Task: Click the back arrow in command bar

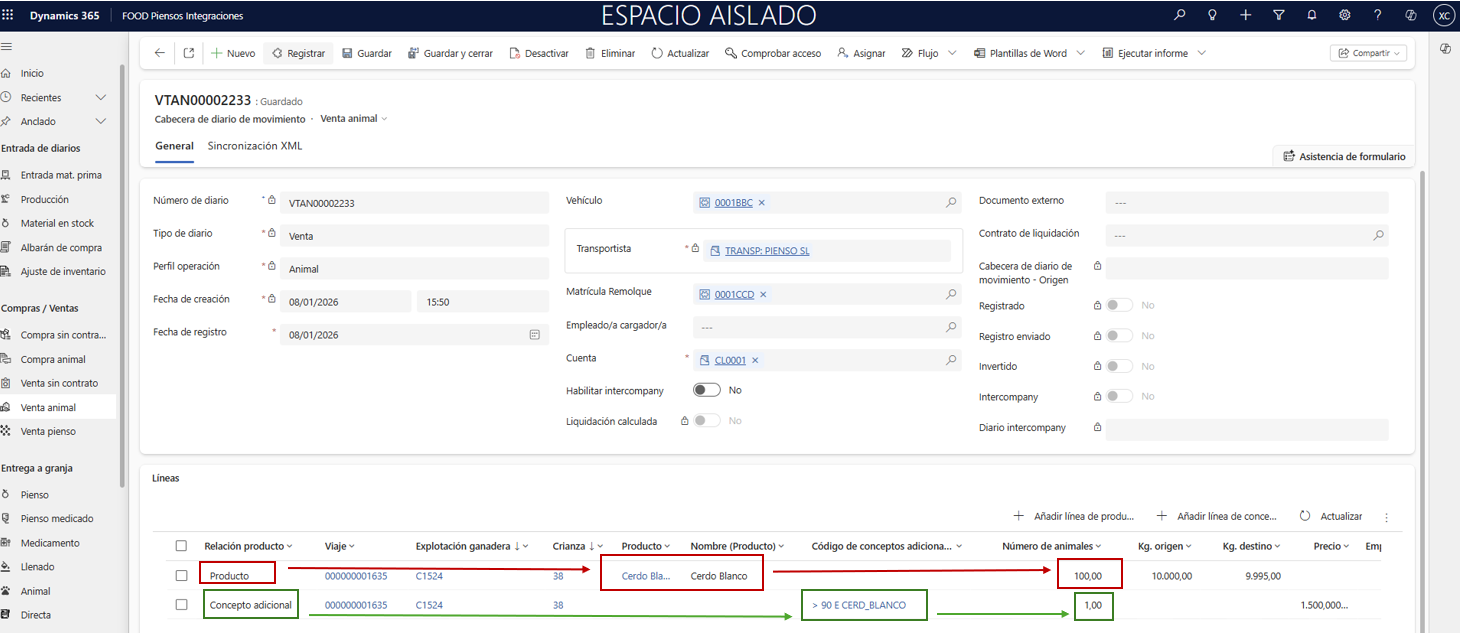Action: click(160, 53)
